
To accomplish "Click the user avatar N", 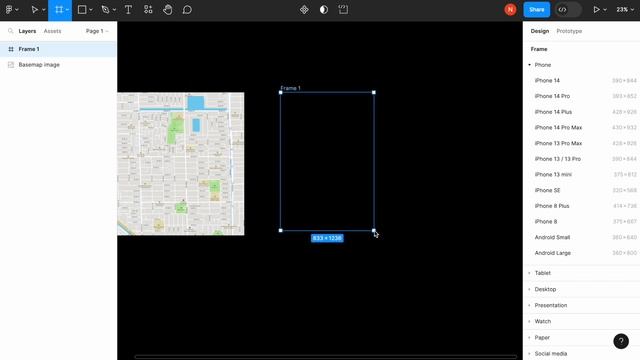I will pos(510,10).
